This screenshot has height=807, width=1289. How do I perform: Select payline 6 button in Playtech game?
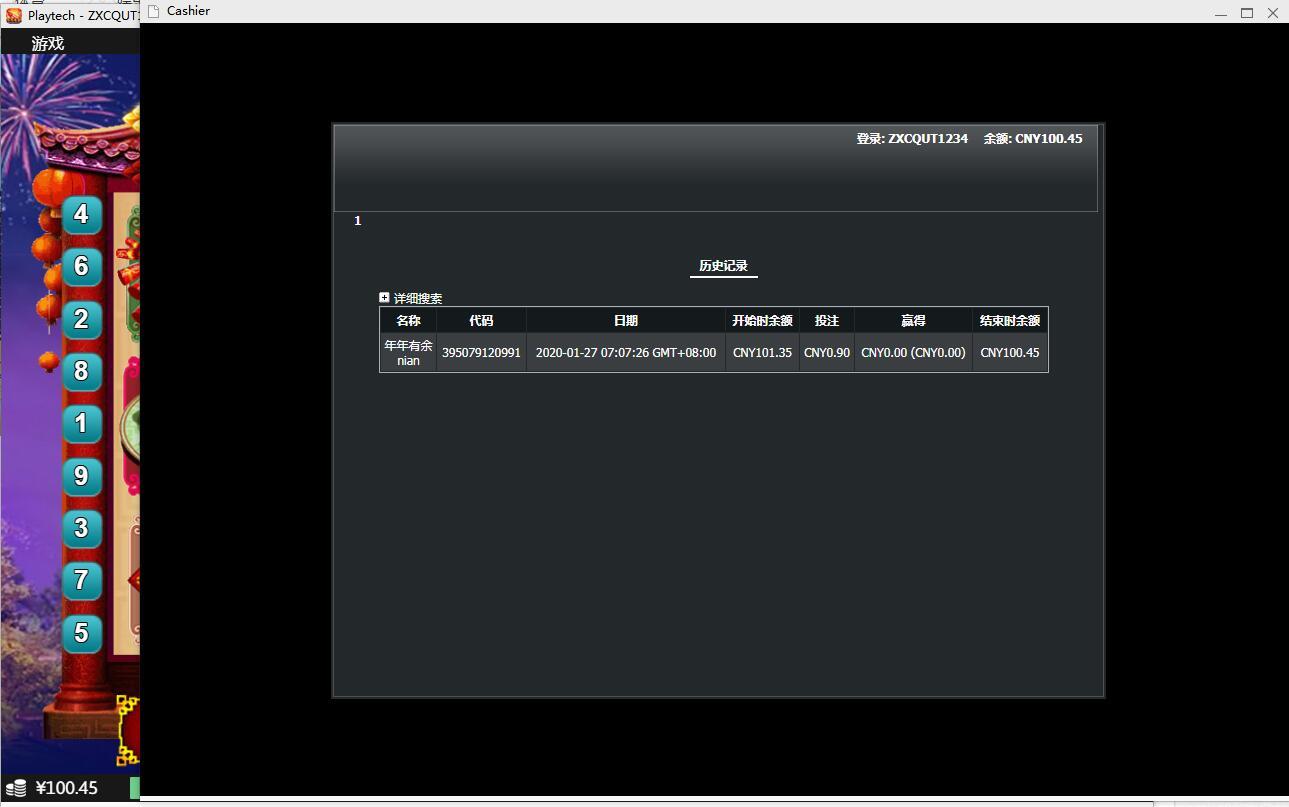82,266
